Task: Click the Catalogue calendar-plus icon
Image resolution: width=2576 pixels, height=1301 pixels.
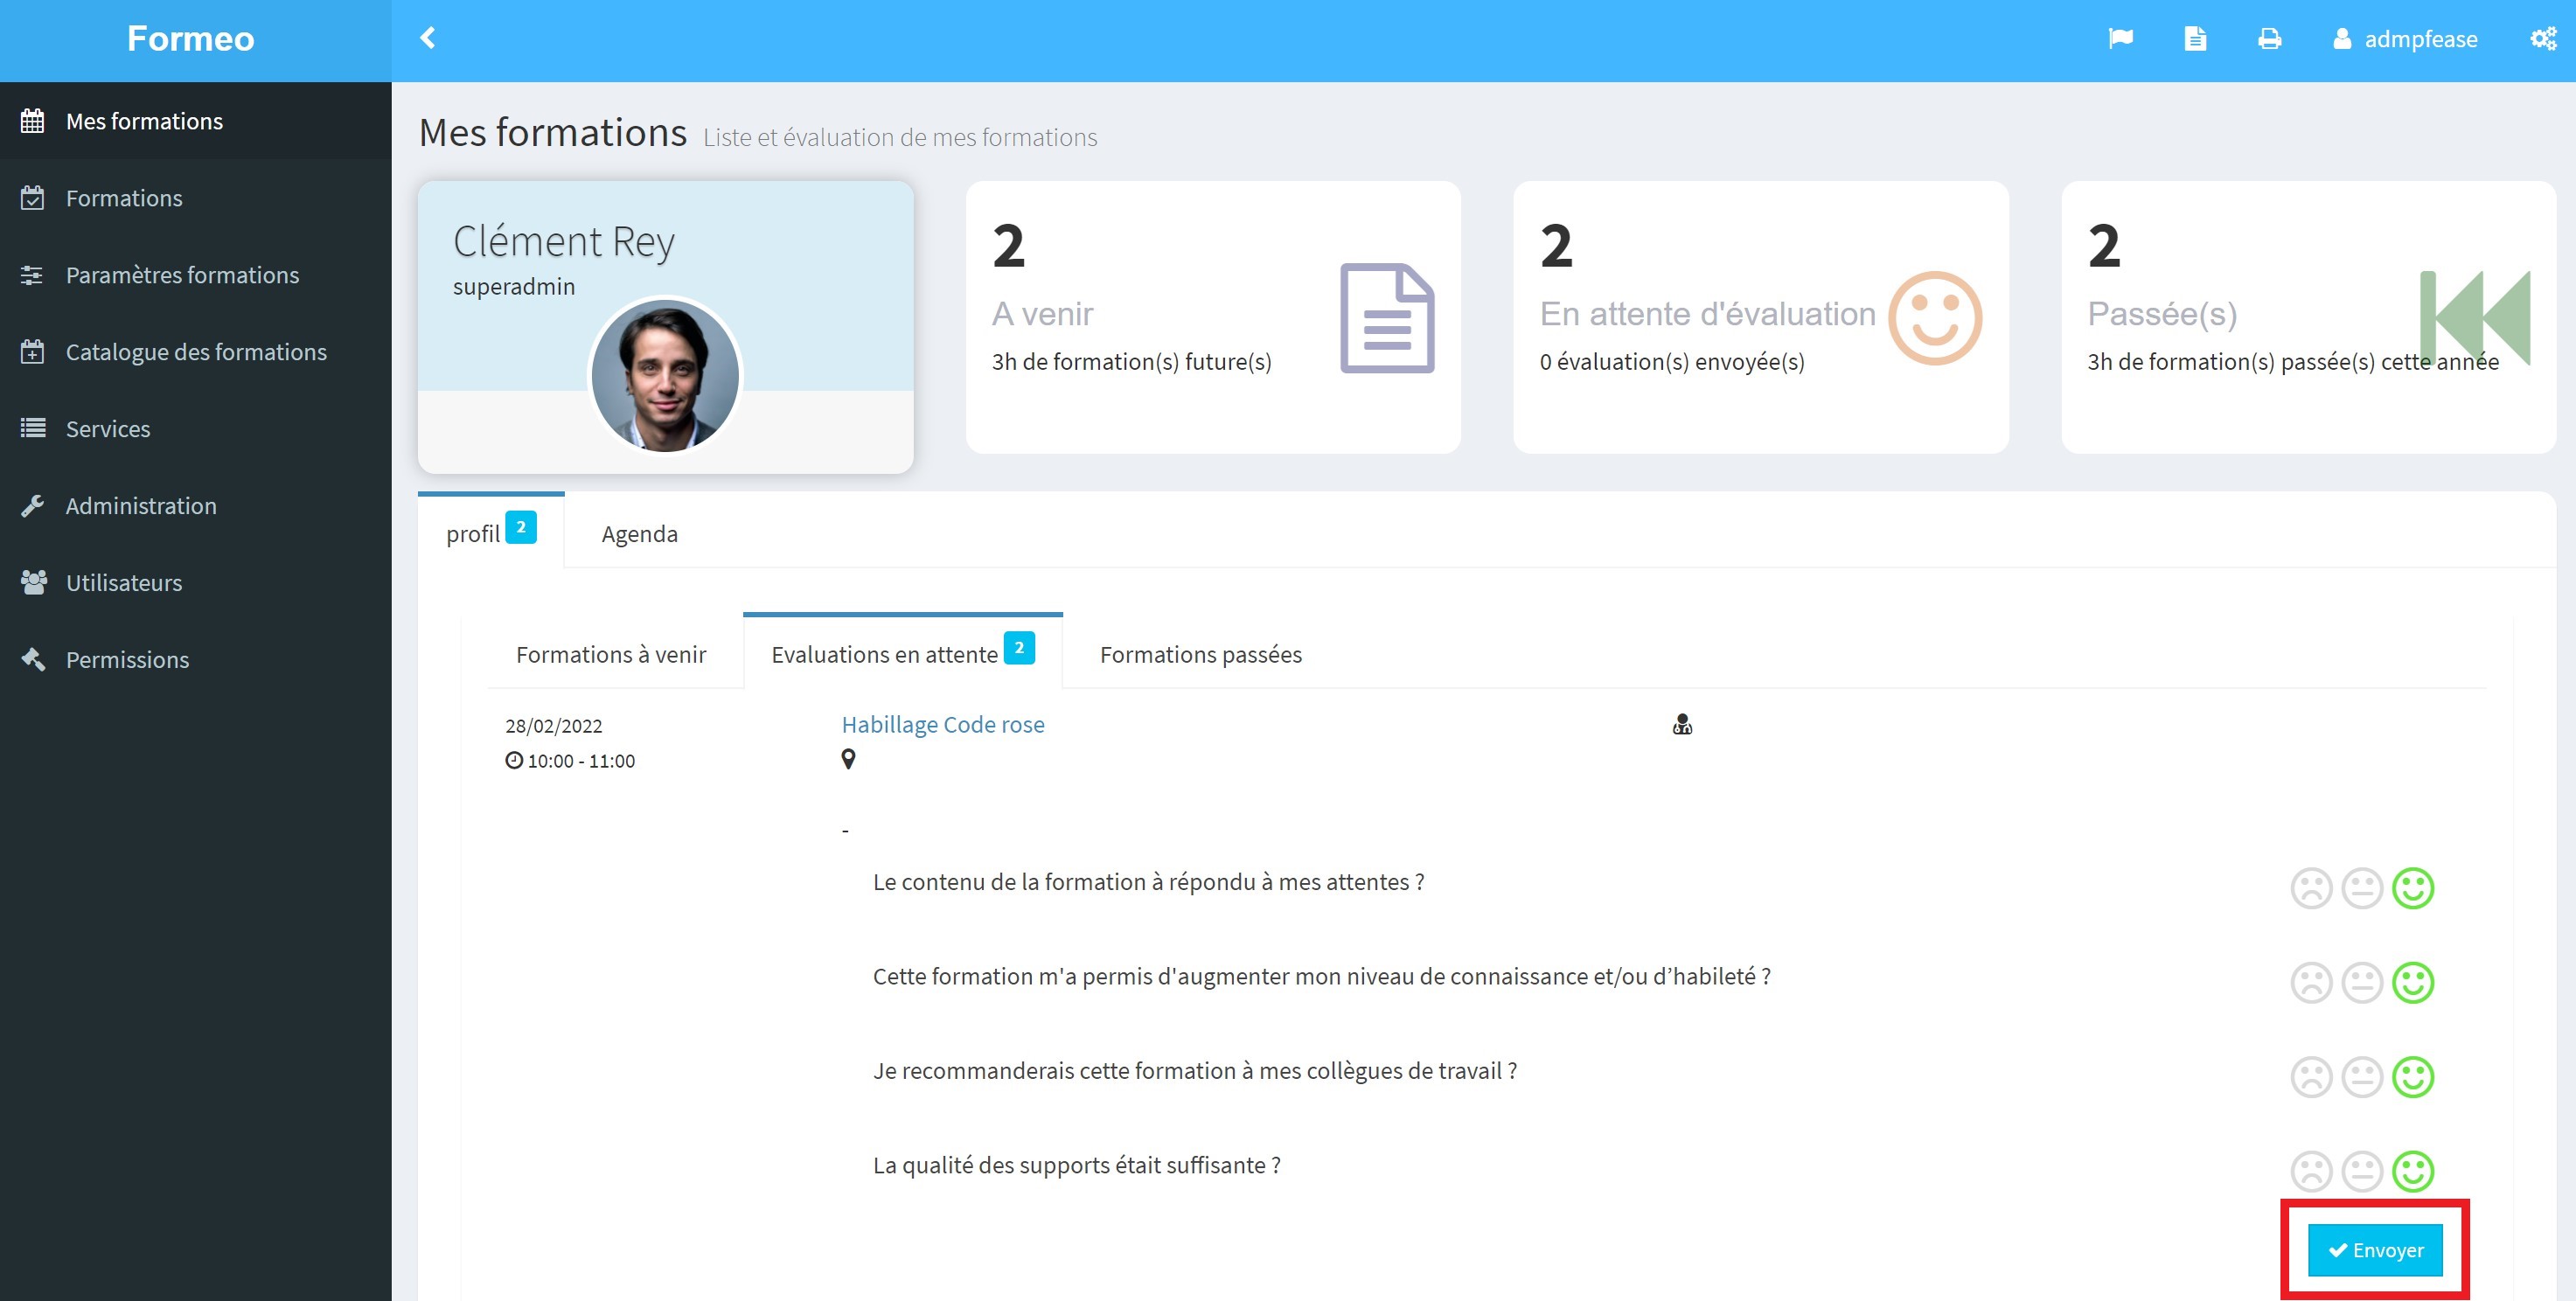Action: 33,352
